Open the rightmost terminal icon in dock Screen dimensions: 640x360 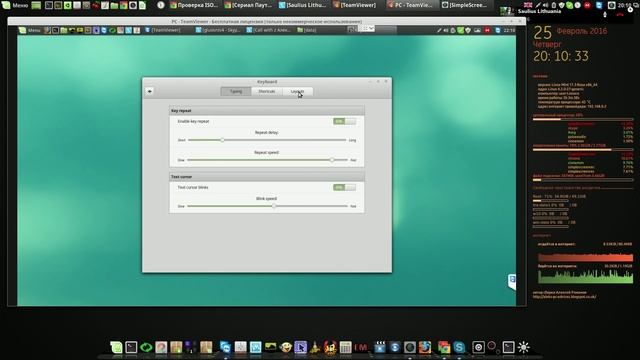(509, 347)
